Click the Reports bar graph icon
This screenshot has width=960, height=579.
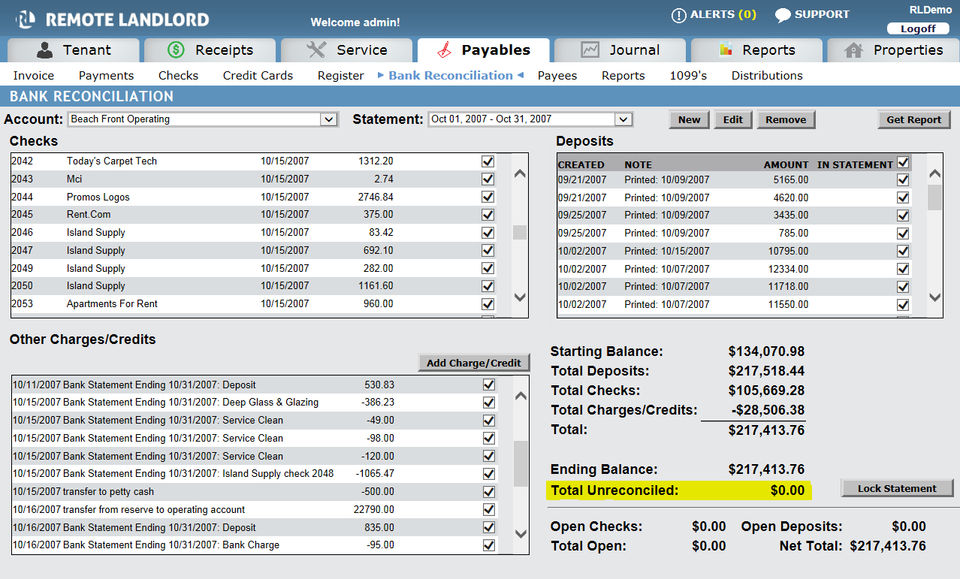click(x=727, y=50)
